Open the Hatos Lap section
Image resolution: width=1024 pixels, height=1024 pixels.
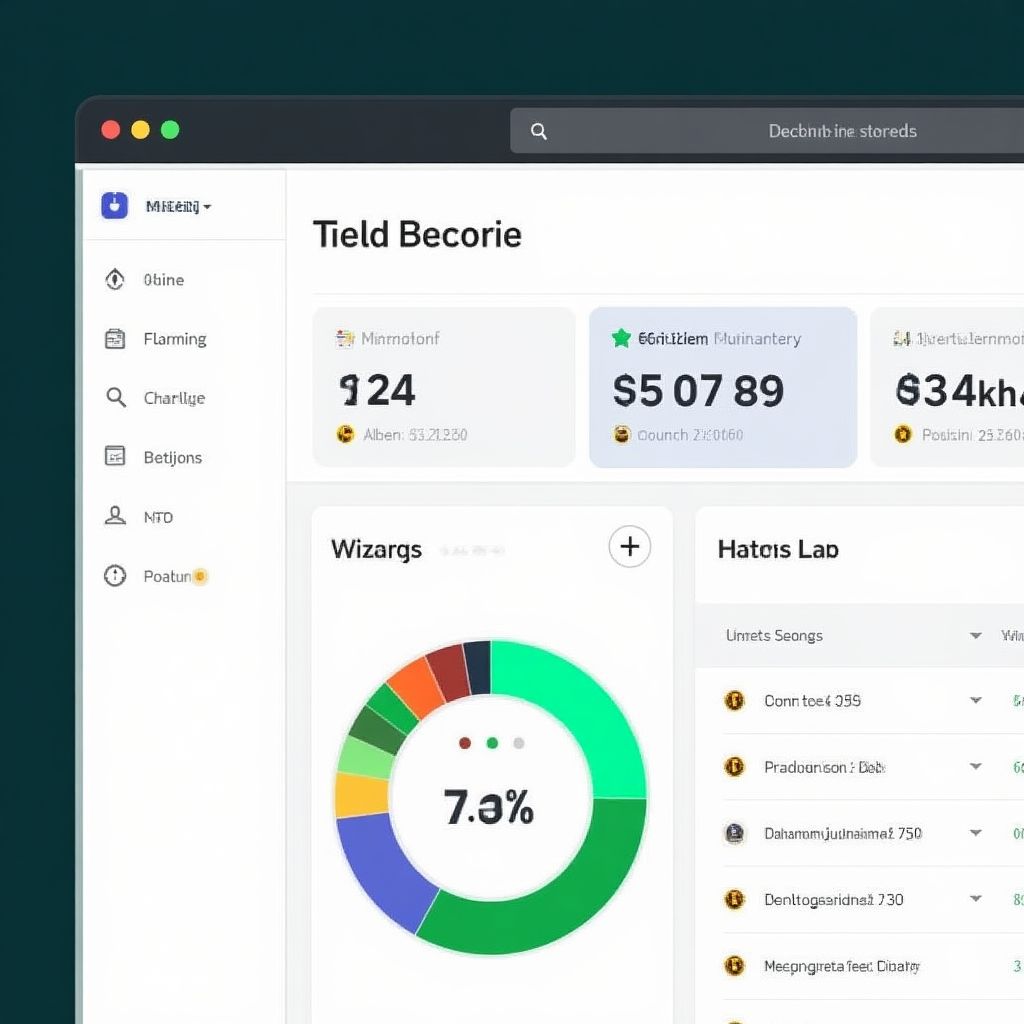coord(778,549)
